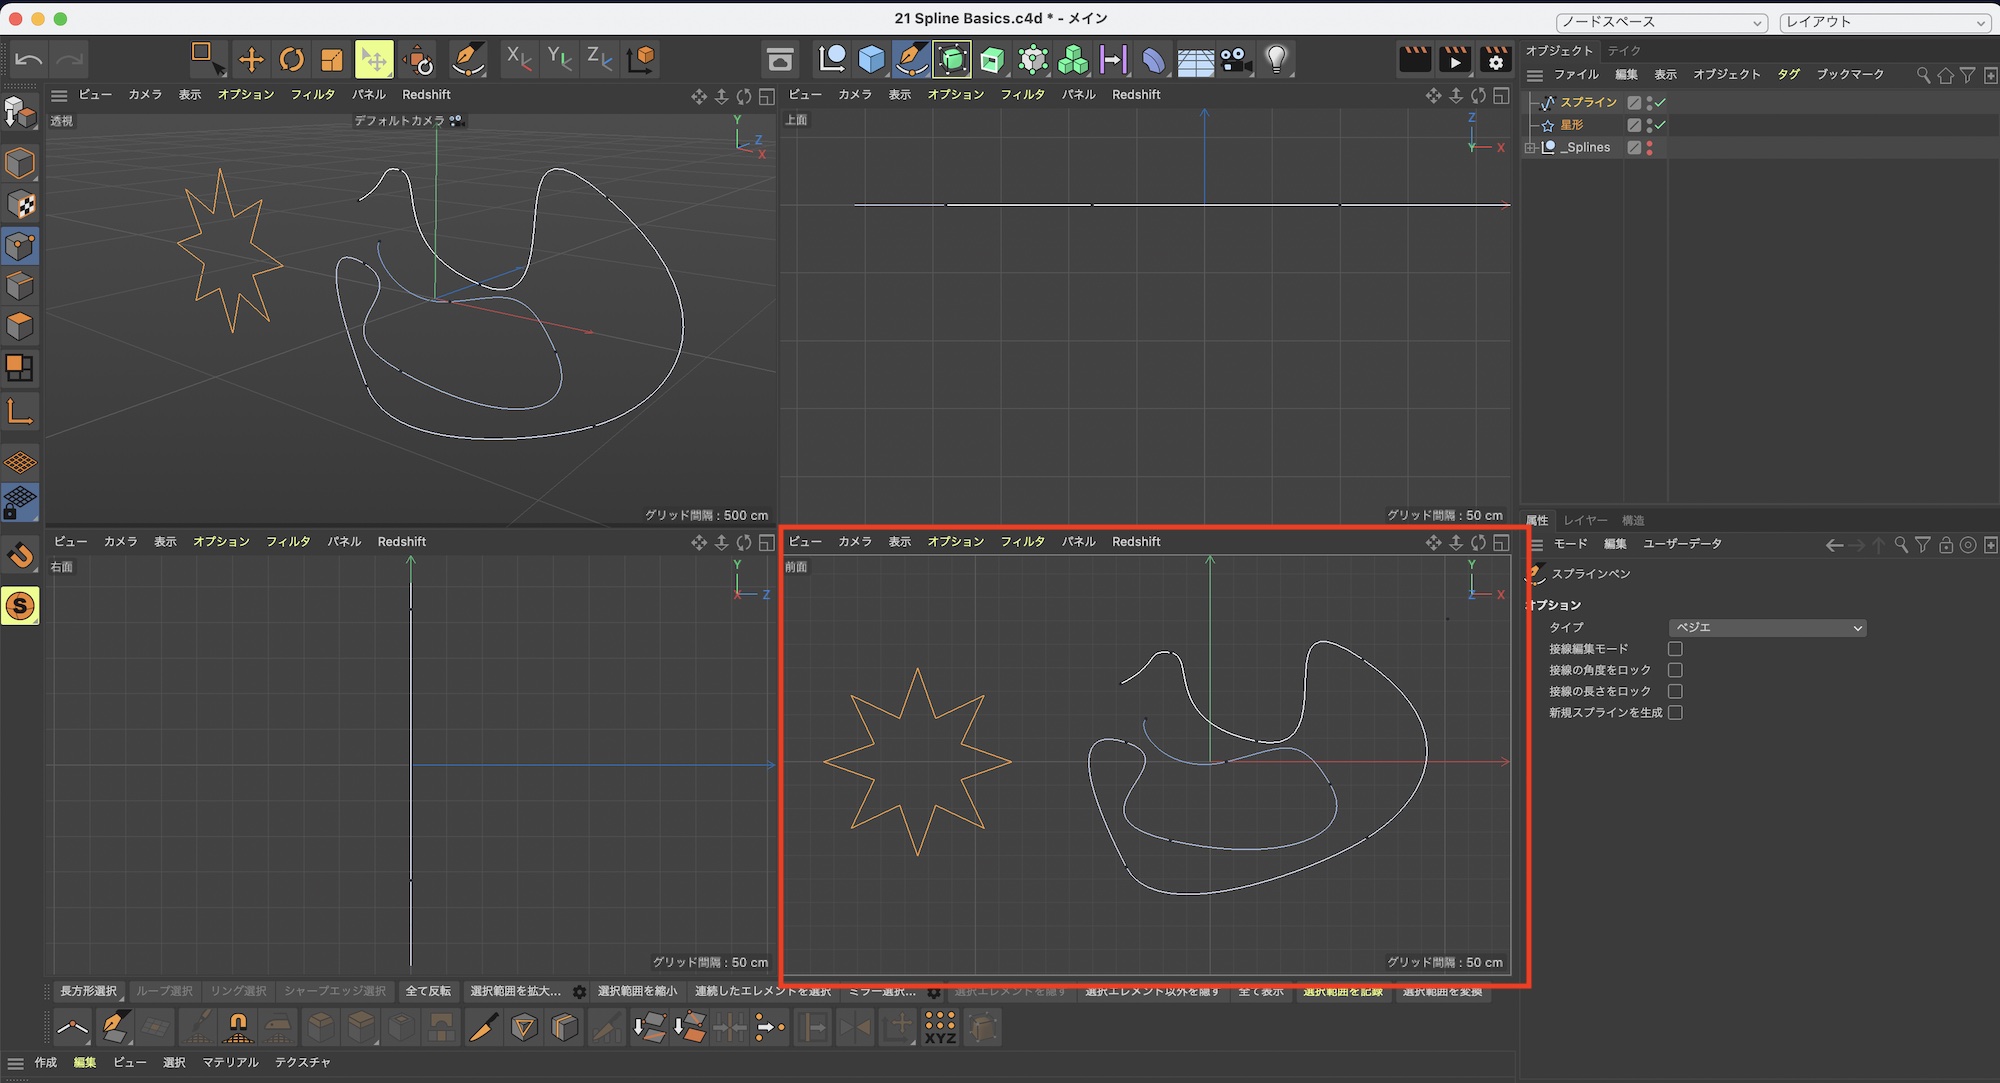Add a Light object with bulb icon
2000x1083 pixels.
coord(1276,60)
